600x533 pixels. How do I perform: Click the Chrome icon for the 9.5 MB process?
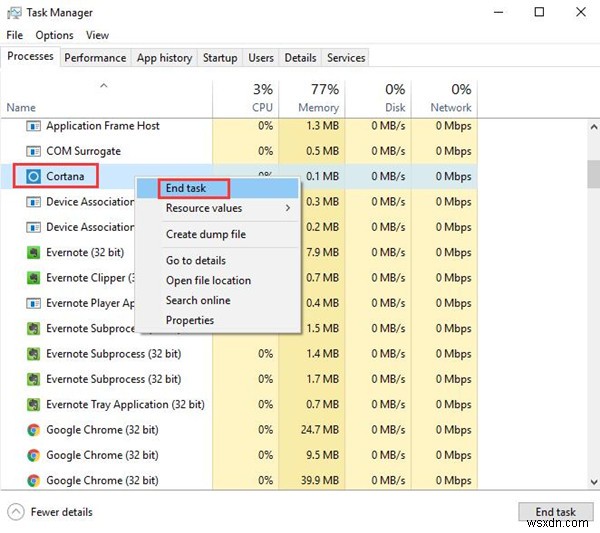[x=33, y=455]
